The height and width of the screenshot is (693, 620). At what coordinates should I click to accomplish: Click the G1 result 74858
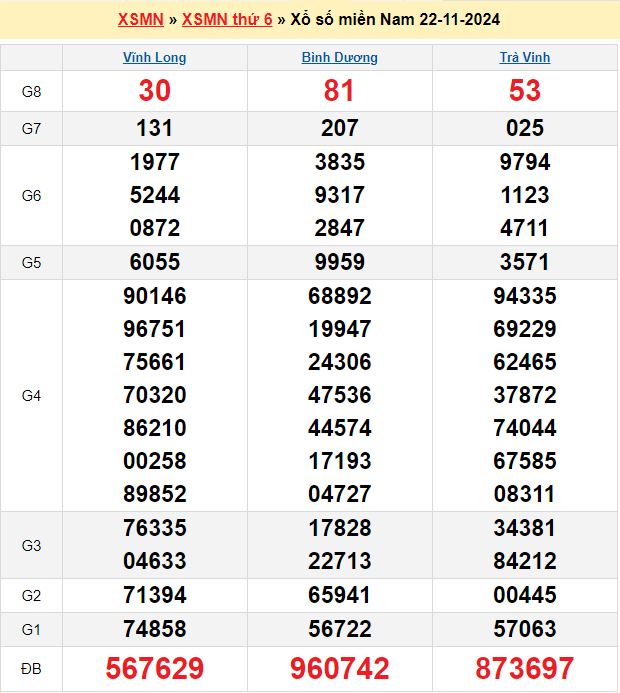click(x=154, y=629)
